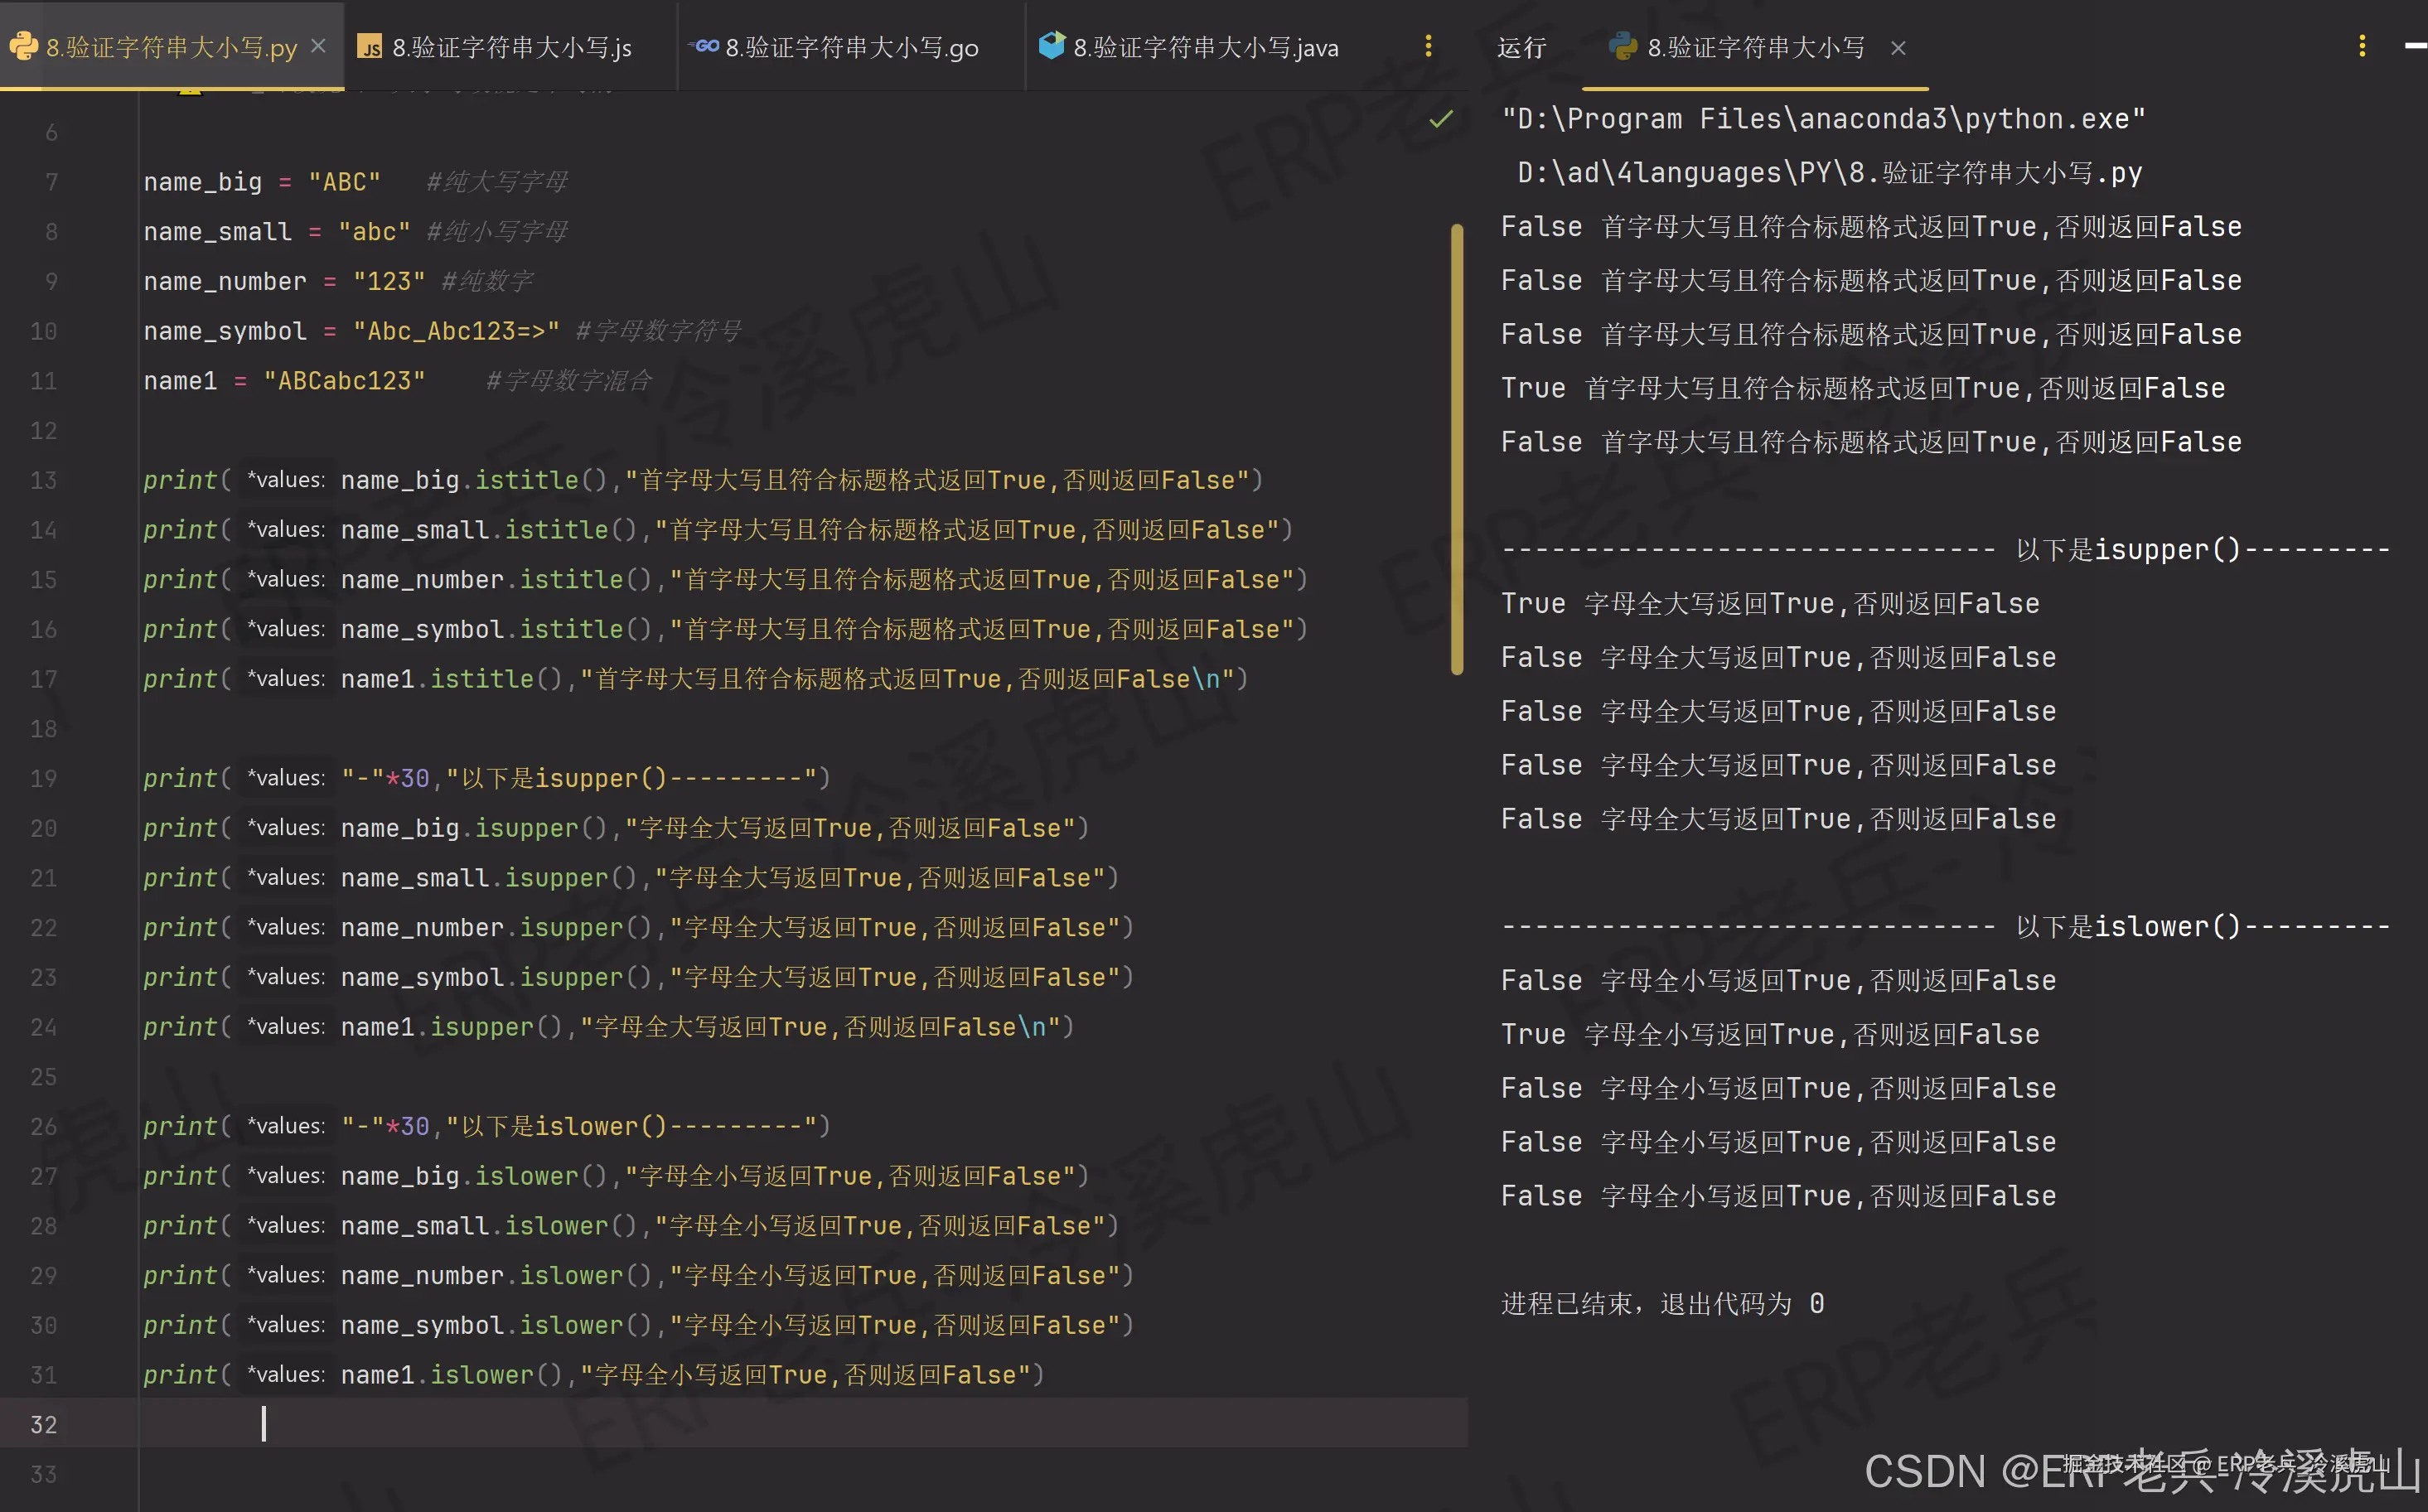Image resolution: width=2428 pixels, height=1512 pixels.
Task: Open the editor tabs three-dot menu
Action: (x=1428, y=46)
